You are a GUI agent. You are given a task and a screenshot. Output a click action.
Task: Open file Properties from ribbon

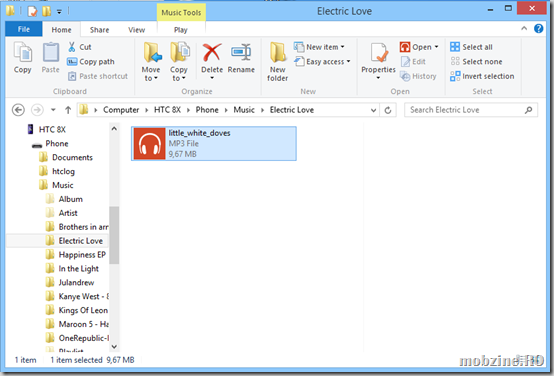(x=378, y=61)
